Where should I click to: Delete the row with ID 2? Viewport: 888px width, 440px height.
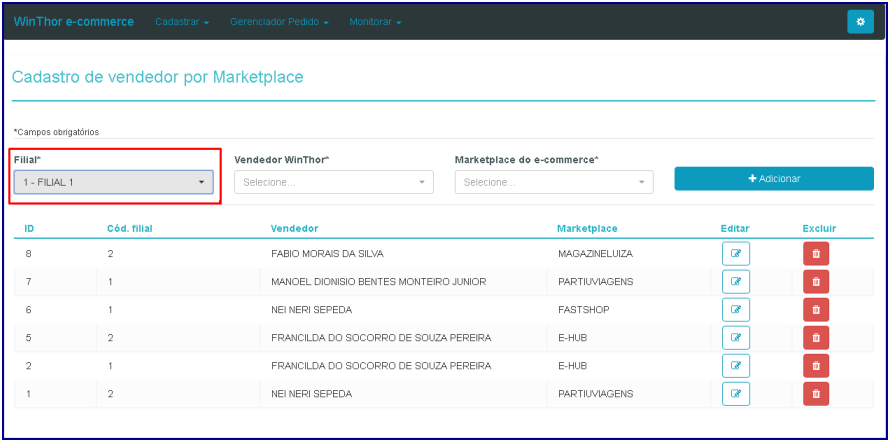pyautogui.click(x=816, y=366)
